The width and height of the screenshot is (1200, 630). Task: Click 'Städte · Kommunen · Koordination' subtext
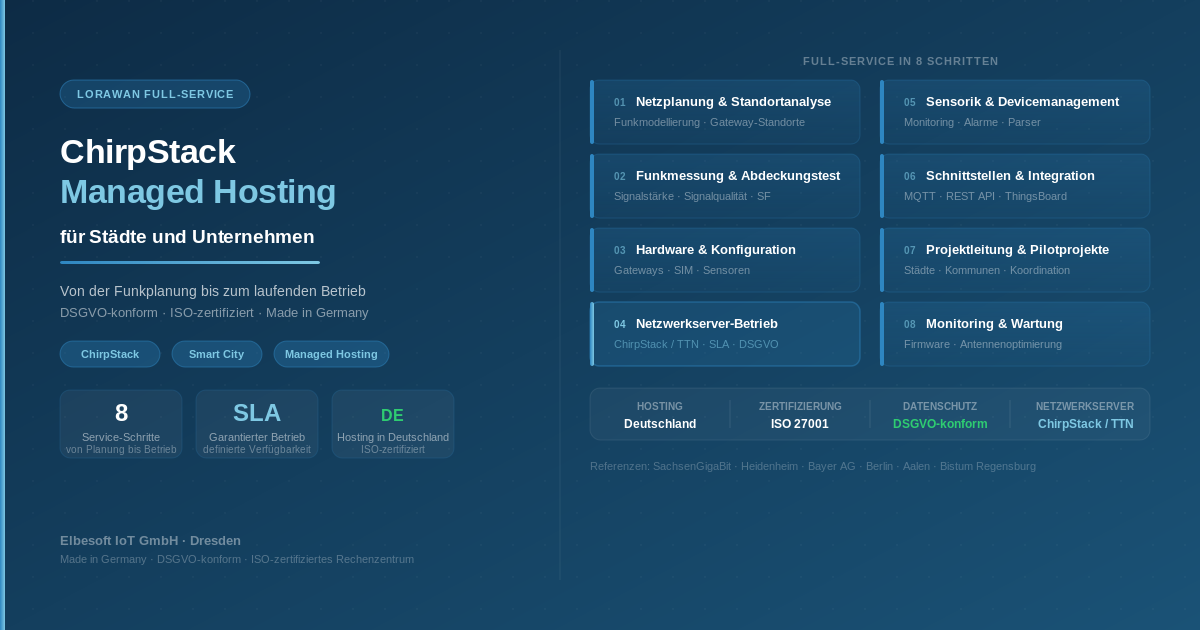[x=987, y=270]
